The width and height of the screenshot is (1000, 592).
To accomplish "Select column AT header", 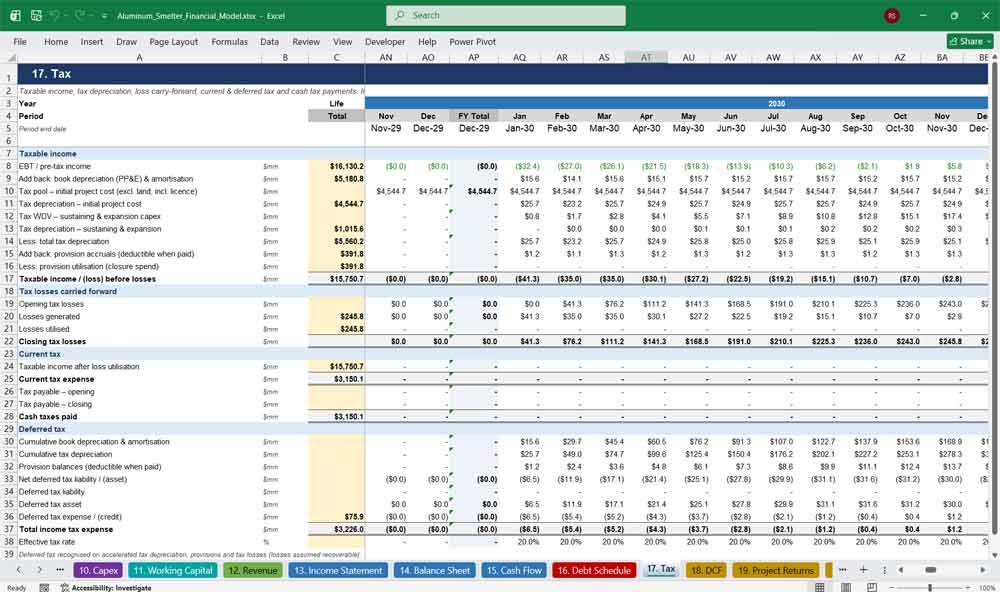I will pyautogui.click(x=646, y=57).
